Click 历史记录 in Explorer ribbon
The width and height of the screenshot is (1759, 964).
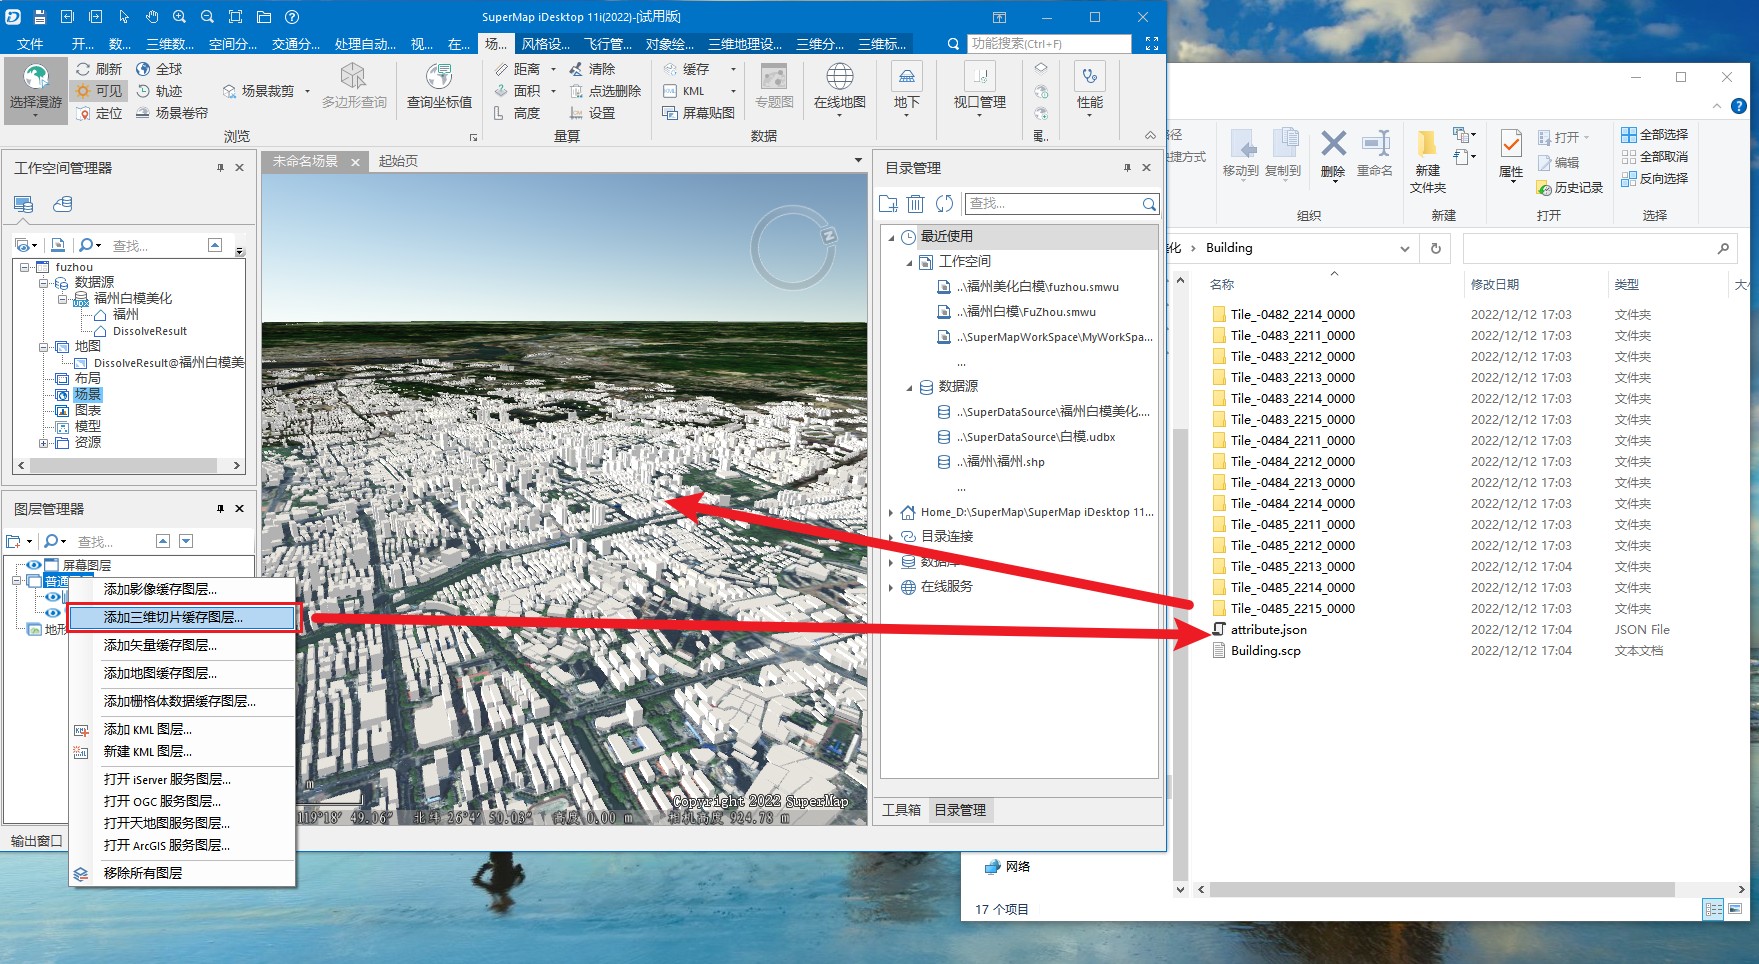tap(1570, 187)
